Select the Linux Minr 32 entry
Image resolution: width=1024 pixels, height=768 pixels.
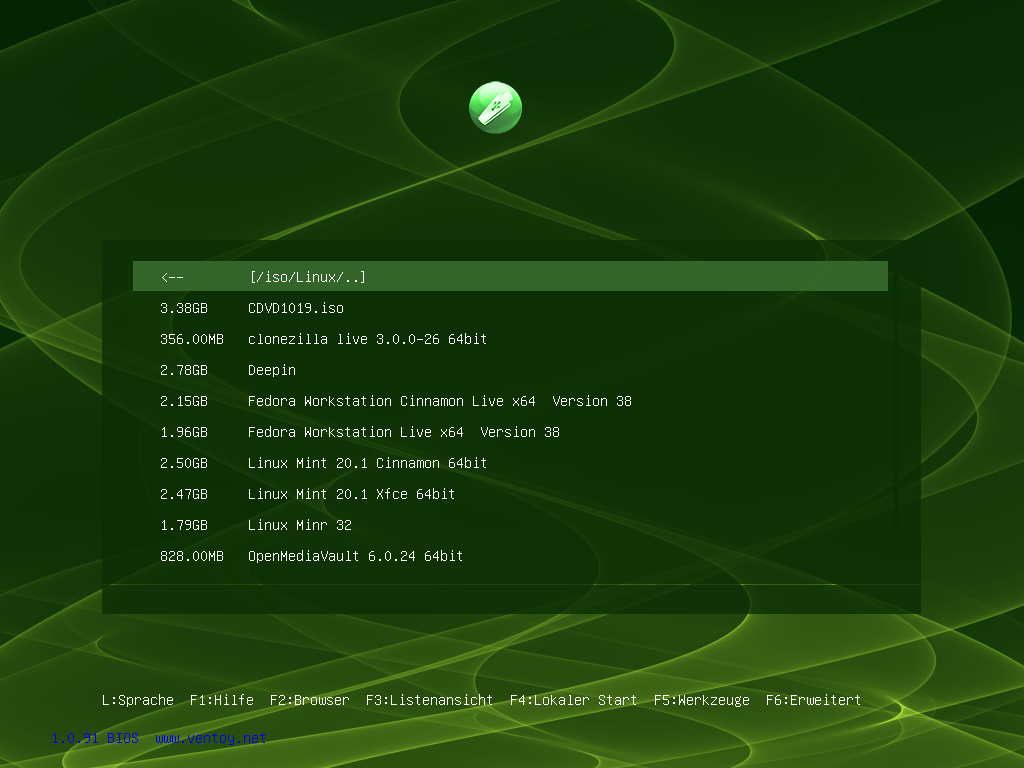pyautogui.click(x=510, y=525)
